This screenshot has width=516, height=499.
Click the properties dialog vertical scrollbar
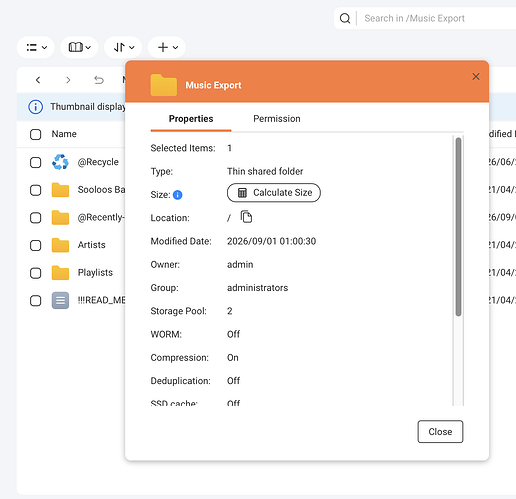pos(459,227)
